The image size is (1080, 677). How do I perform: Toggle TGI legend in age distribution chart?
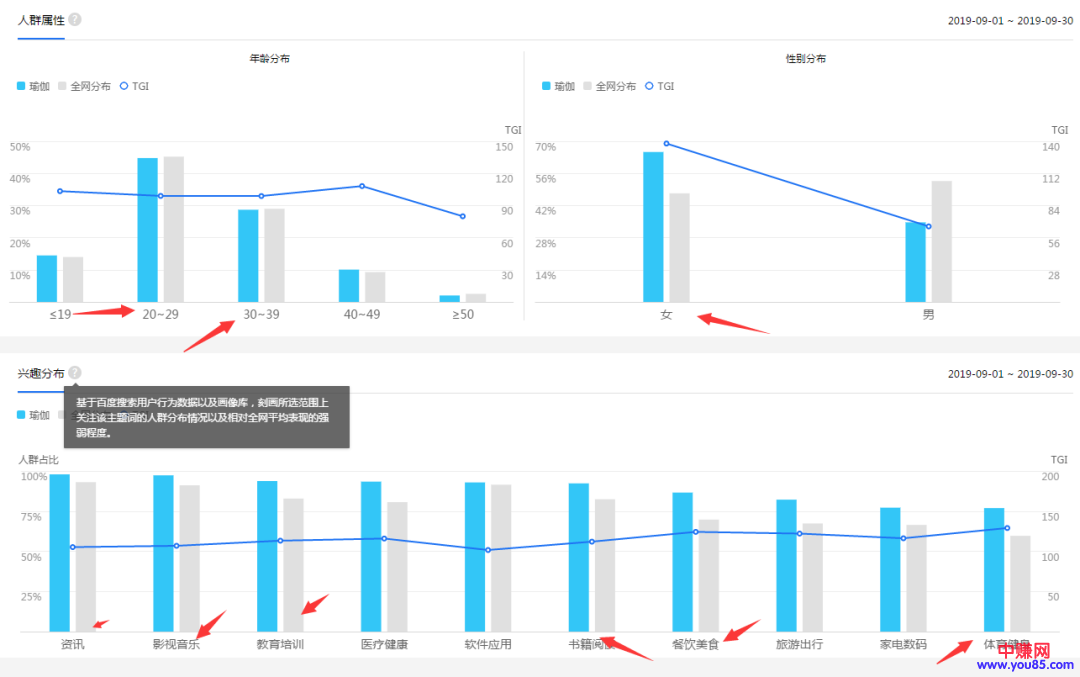pyautogui.click(x=134, y=86)
